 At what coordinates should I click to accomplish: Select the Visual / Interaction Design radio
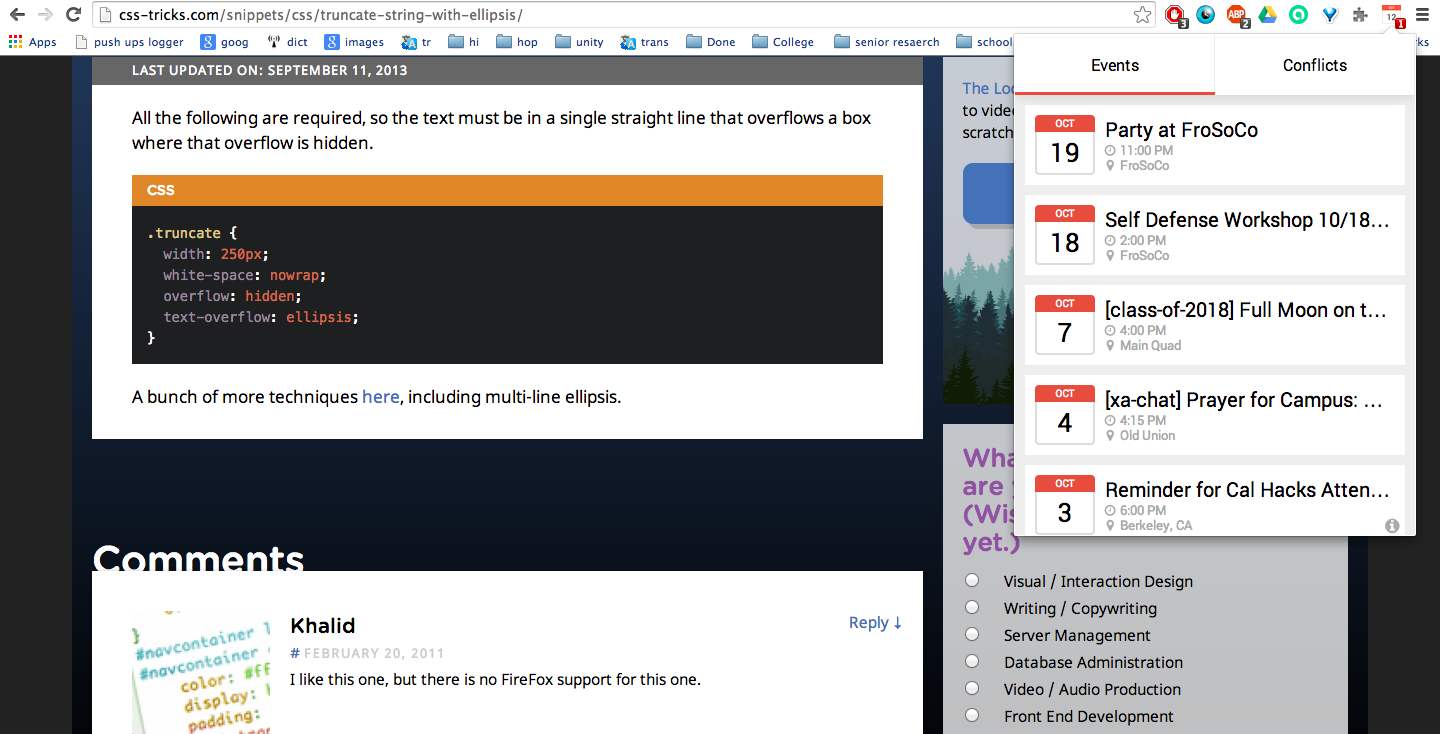coord(972,580)
